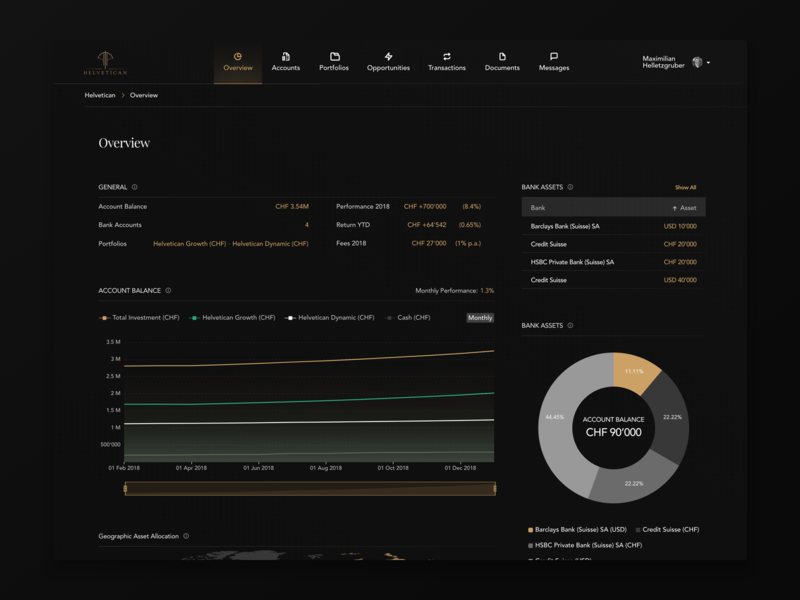Click the right handle of chart range slider
Image resolution: width=800 pixels, height=600 pixels.
pos(495,489)
